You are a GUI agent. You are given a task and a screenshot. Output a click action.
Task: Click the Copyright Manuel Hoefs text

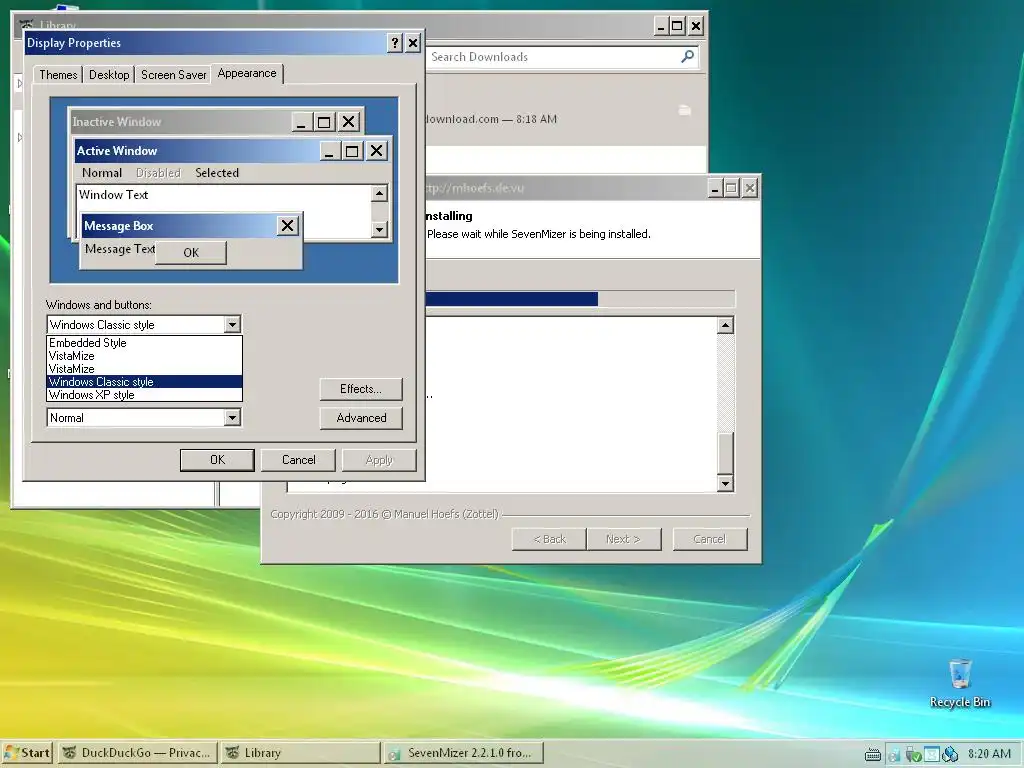click(x=384, y=514)
